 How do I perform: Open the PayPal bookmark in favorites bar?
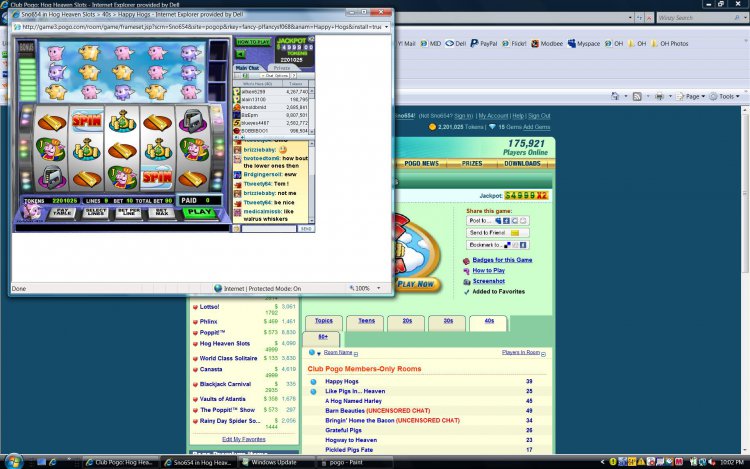tap(483, 44)
